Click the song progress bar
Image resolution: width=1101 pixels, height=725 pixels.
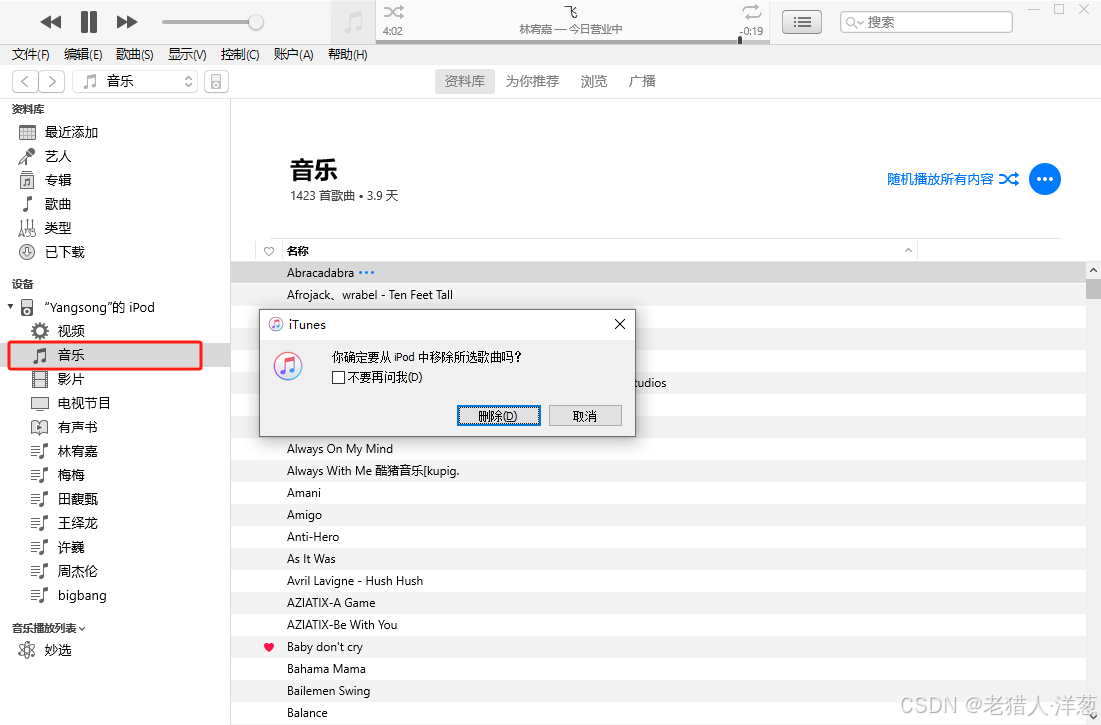coord(572,41)
